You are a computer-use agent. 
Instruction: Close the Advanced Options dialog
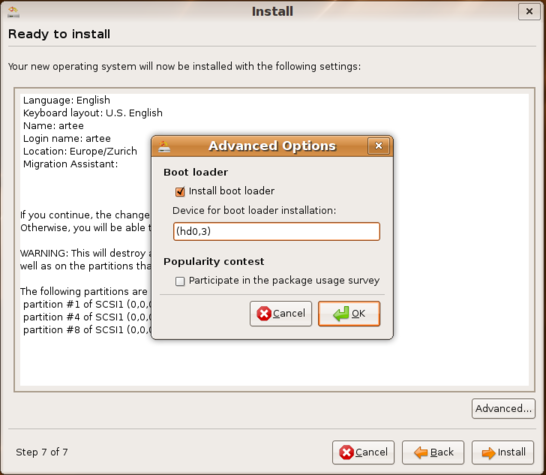pos(379,146)
